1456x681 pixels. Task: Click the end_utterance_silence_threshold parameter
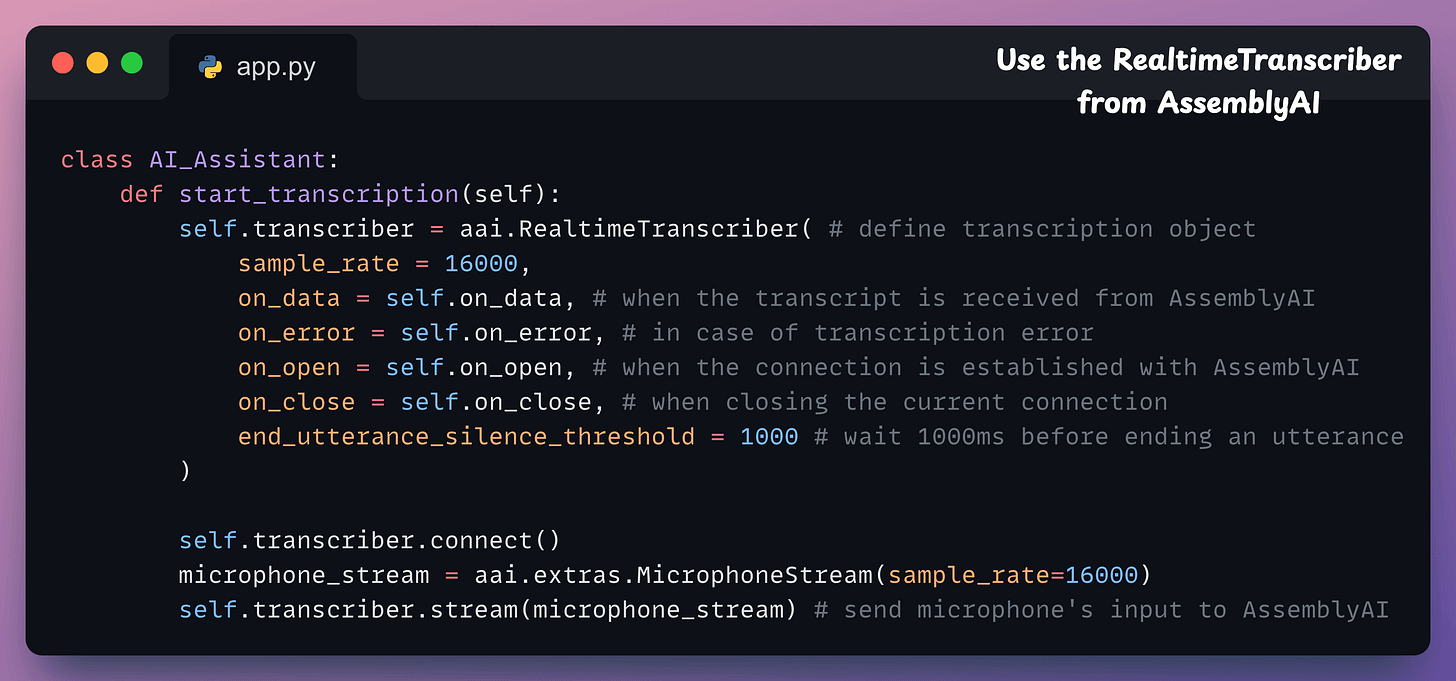(x=466, y=437)
